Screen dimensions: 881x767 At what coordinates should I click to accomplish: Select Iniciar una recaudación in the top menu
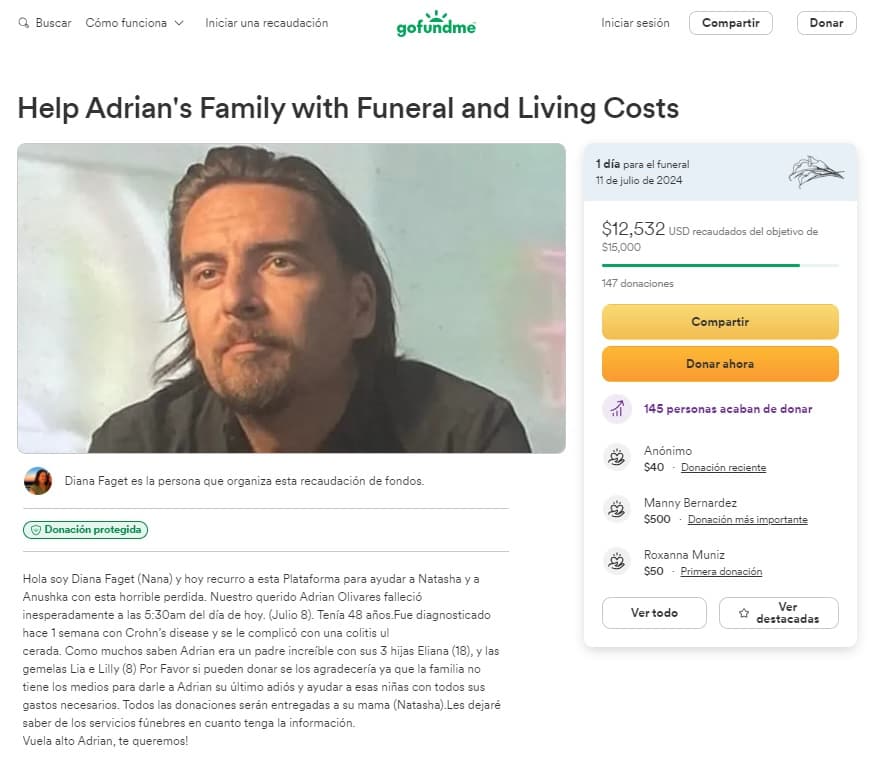coord(266,22)
